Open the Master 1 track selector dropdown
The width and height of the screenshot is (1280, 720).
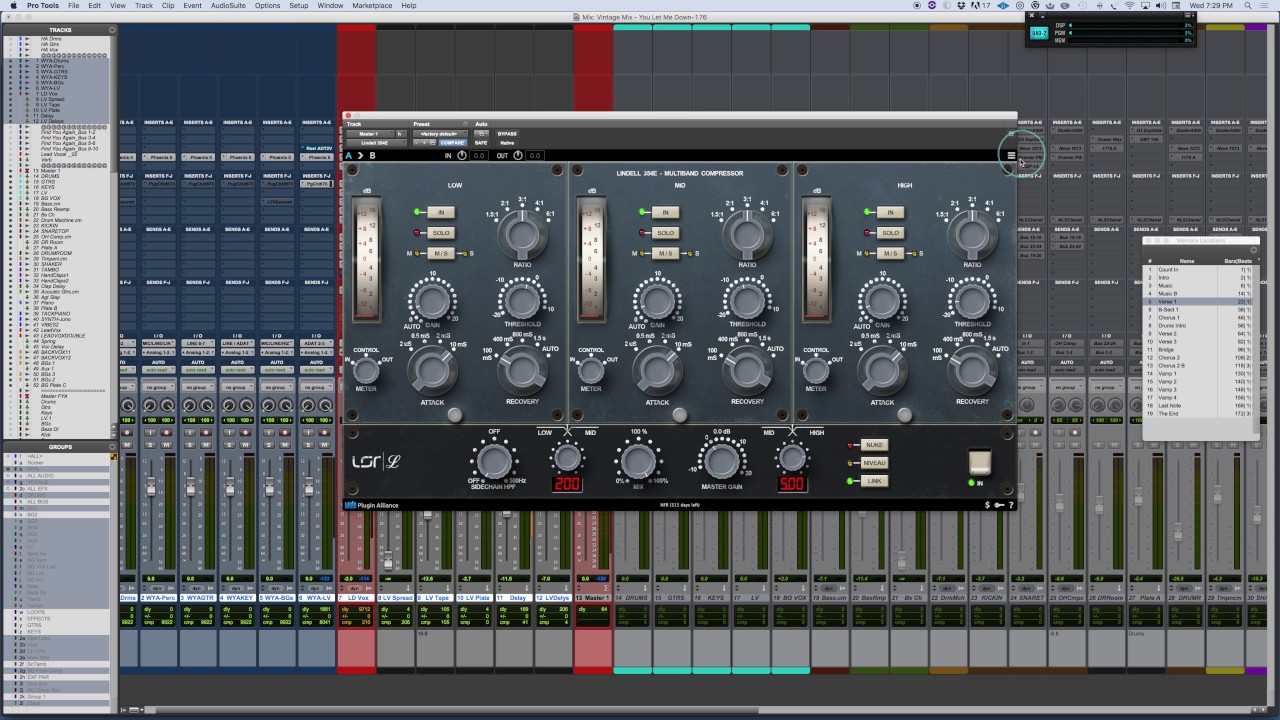[369, 133]
